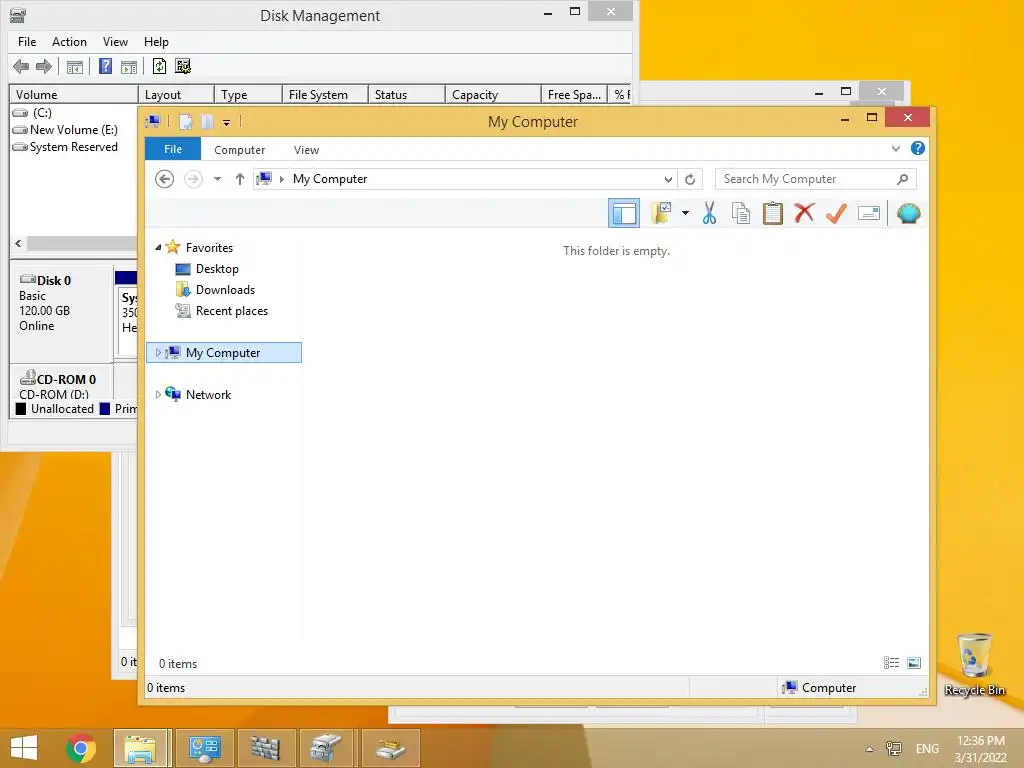Click Cut scissors icon in My Computer toolbar
Image resolution: width=1024 pixels, height=768 pixels.
point(709,213)
